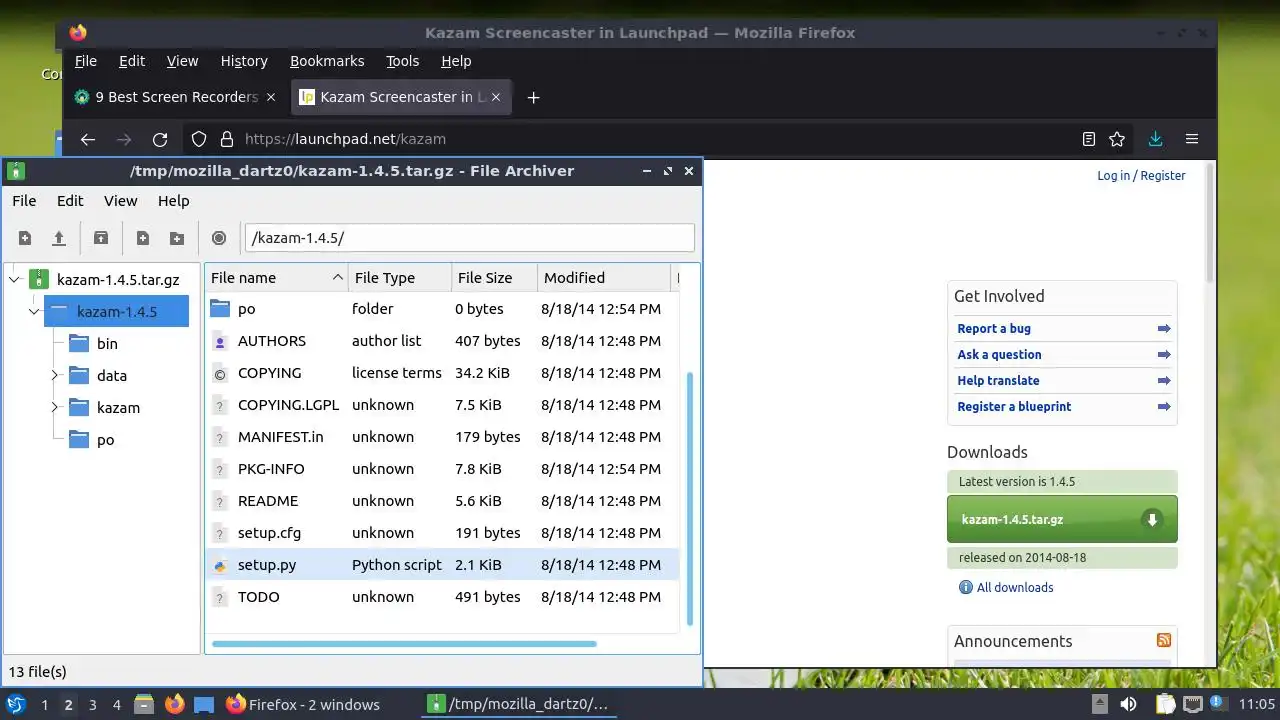Click Firefox - 2 windows taskbar button
1280x720 pixels.
pyautogui.click(x=303, y=704)
